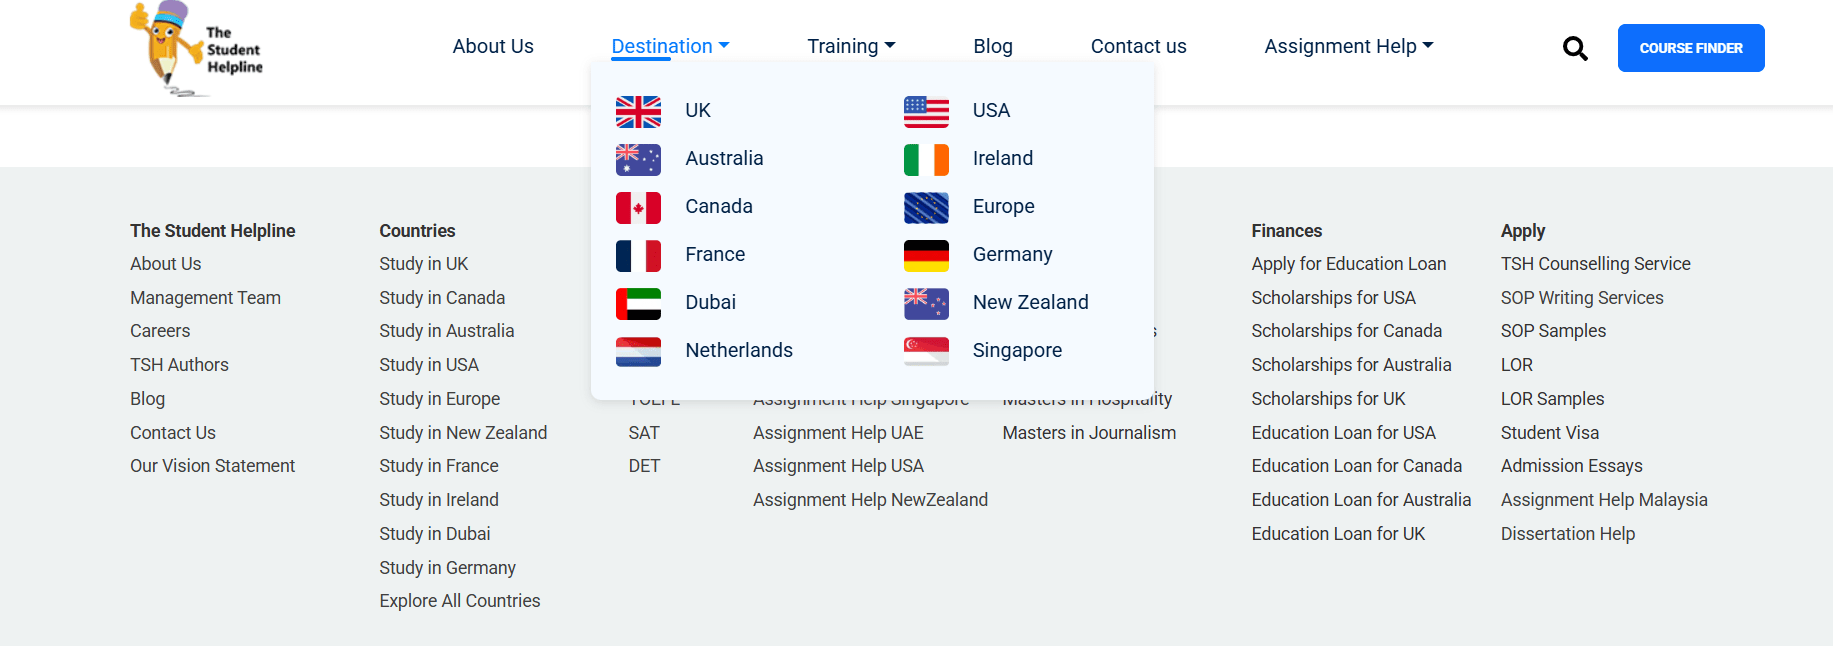Choose the Dubai flag icon
The image size is (1833, 646).
(638, 303)
